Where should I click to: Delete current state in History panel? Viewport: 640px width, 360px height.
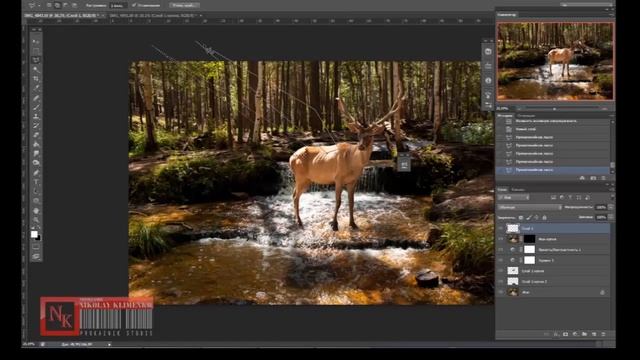pyautogui.click(x=603, y=178)
